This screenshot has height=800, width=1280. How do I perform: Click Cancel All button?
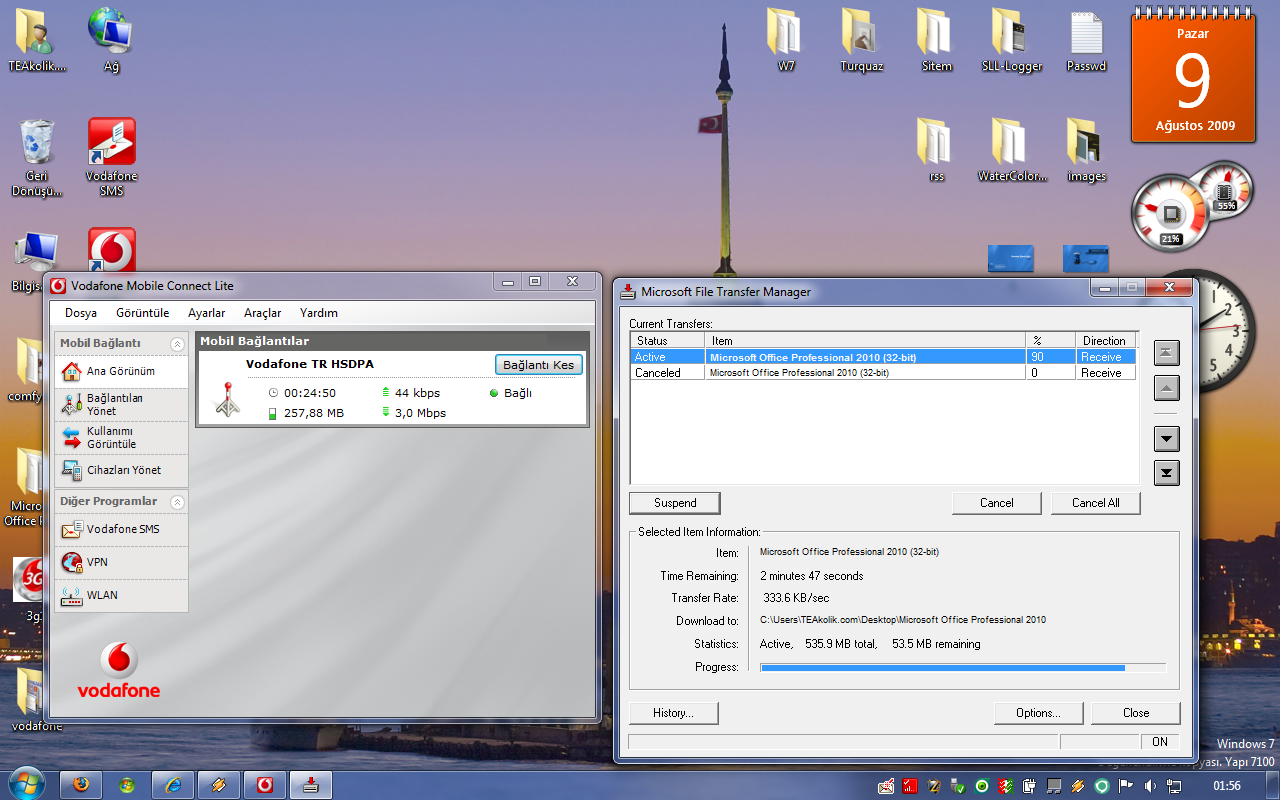point(1096,503)
